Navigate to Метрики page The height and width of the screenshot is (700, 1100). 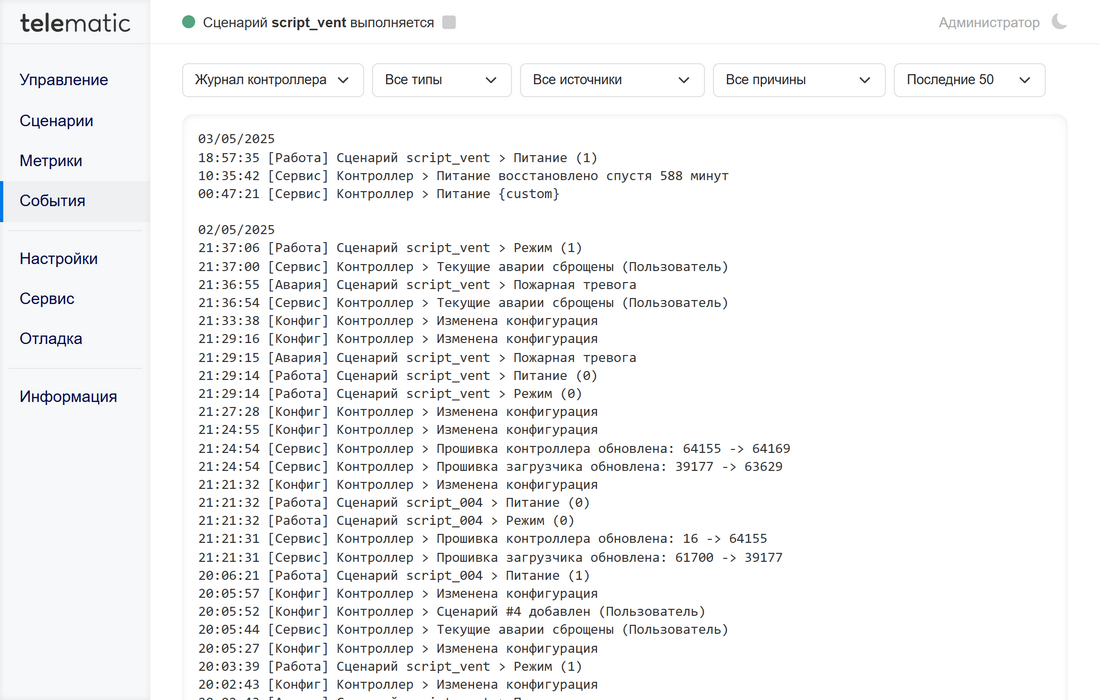click(51, 161)
